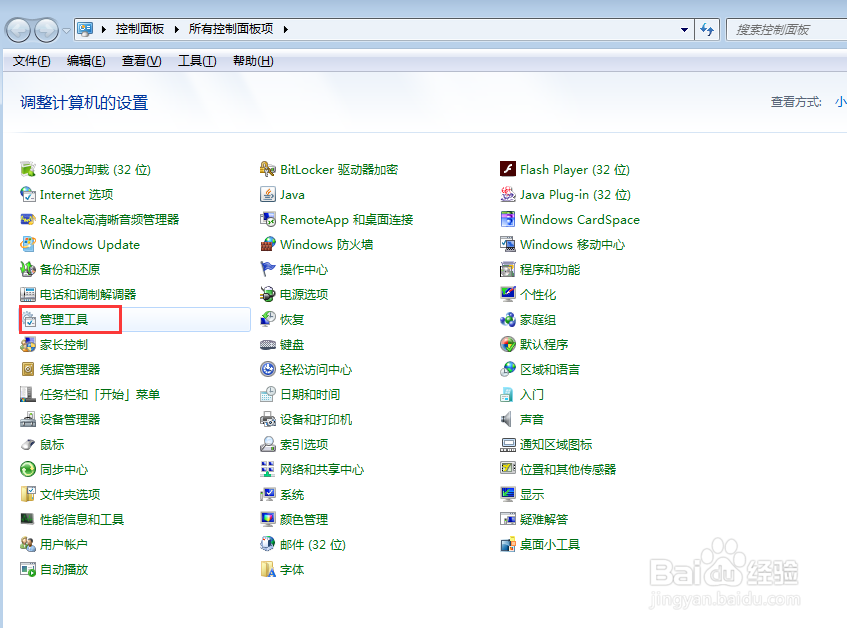Viewport: 847px width, 628px height.
Task: Open the 轻松访问中心 link
Action: [x=315, y=370]
